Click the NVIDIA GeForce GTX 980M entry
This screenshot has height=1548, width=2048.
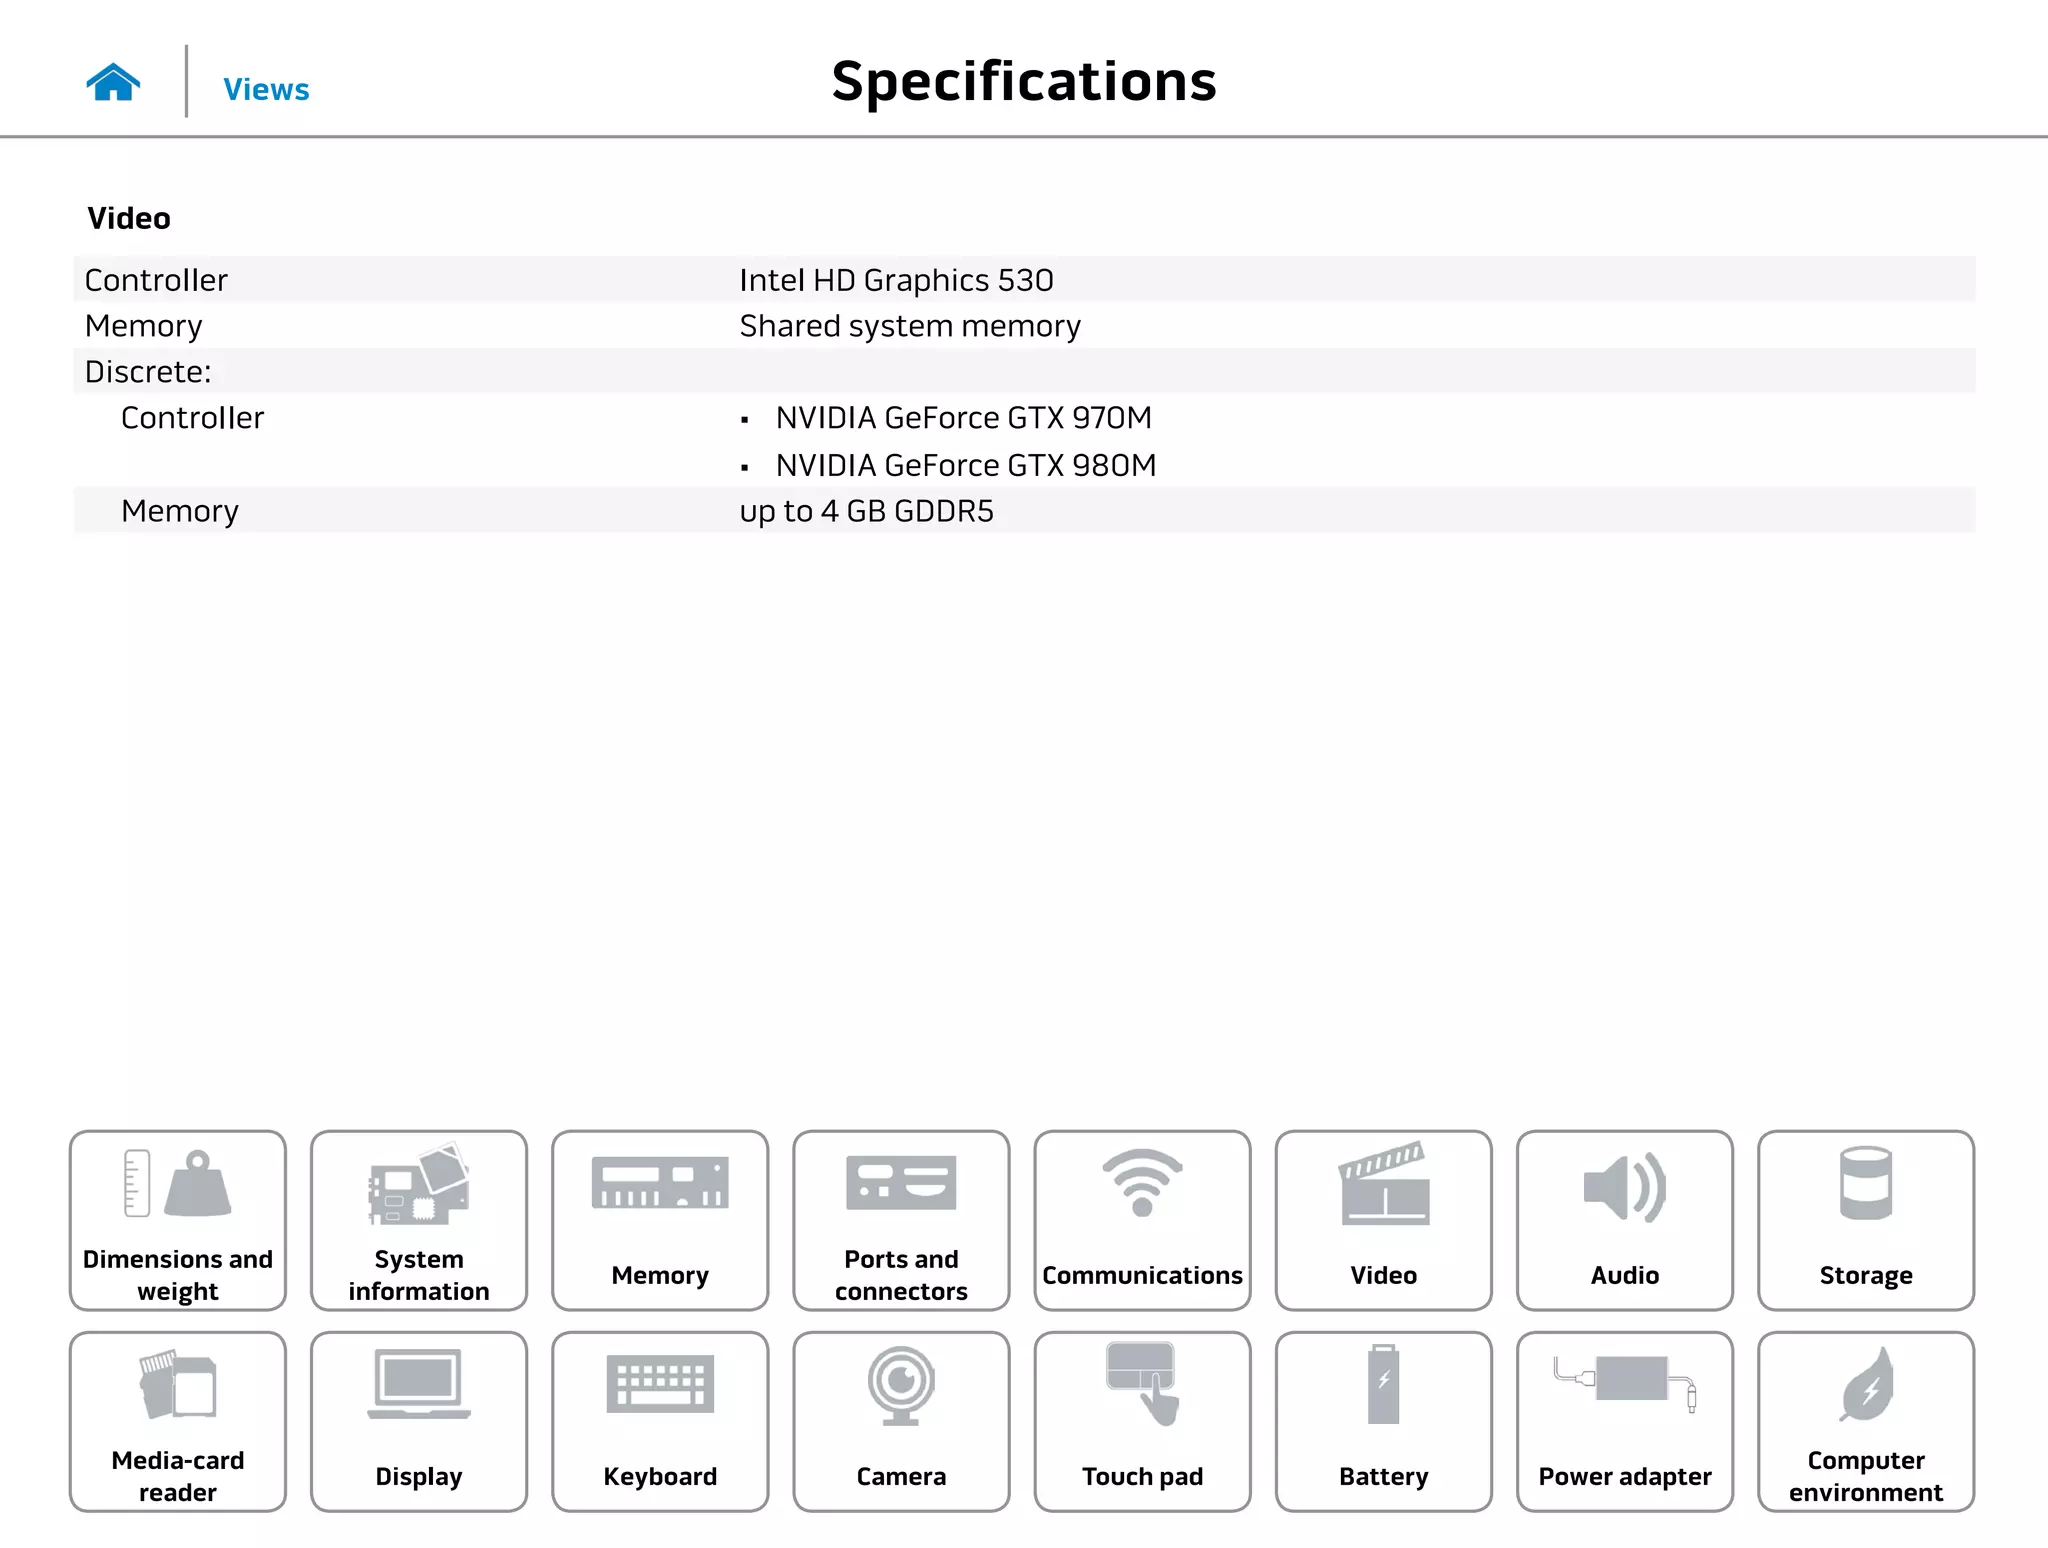(x=965, y=466)
